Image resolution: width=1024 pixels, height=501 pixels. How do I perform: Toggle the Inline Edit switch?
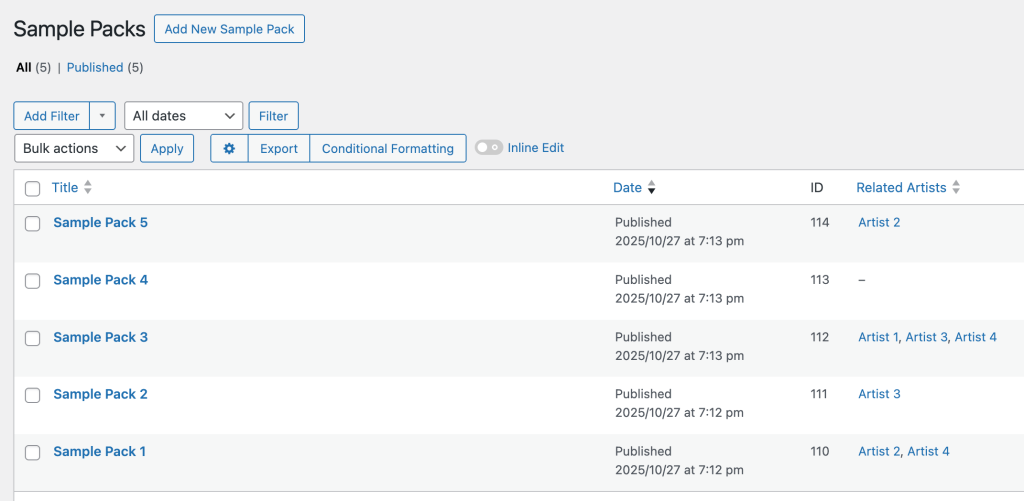(488, 148)
